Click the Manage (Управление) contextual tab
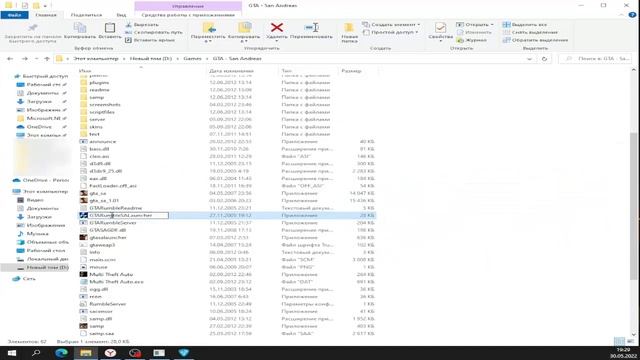 pos(188,6)
